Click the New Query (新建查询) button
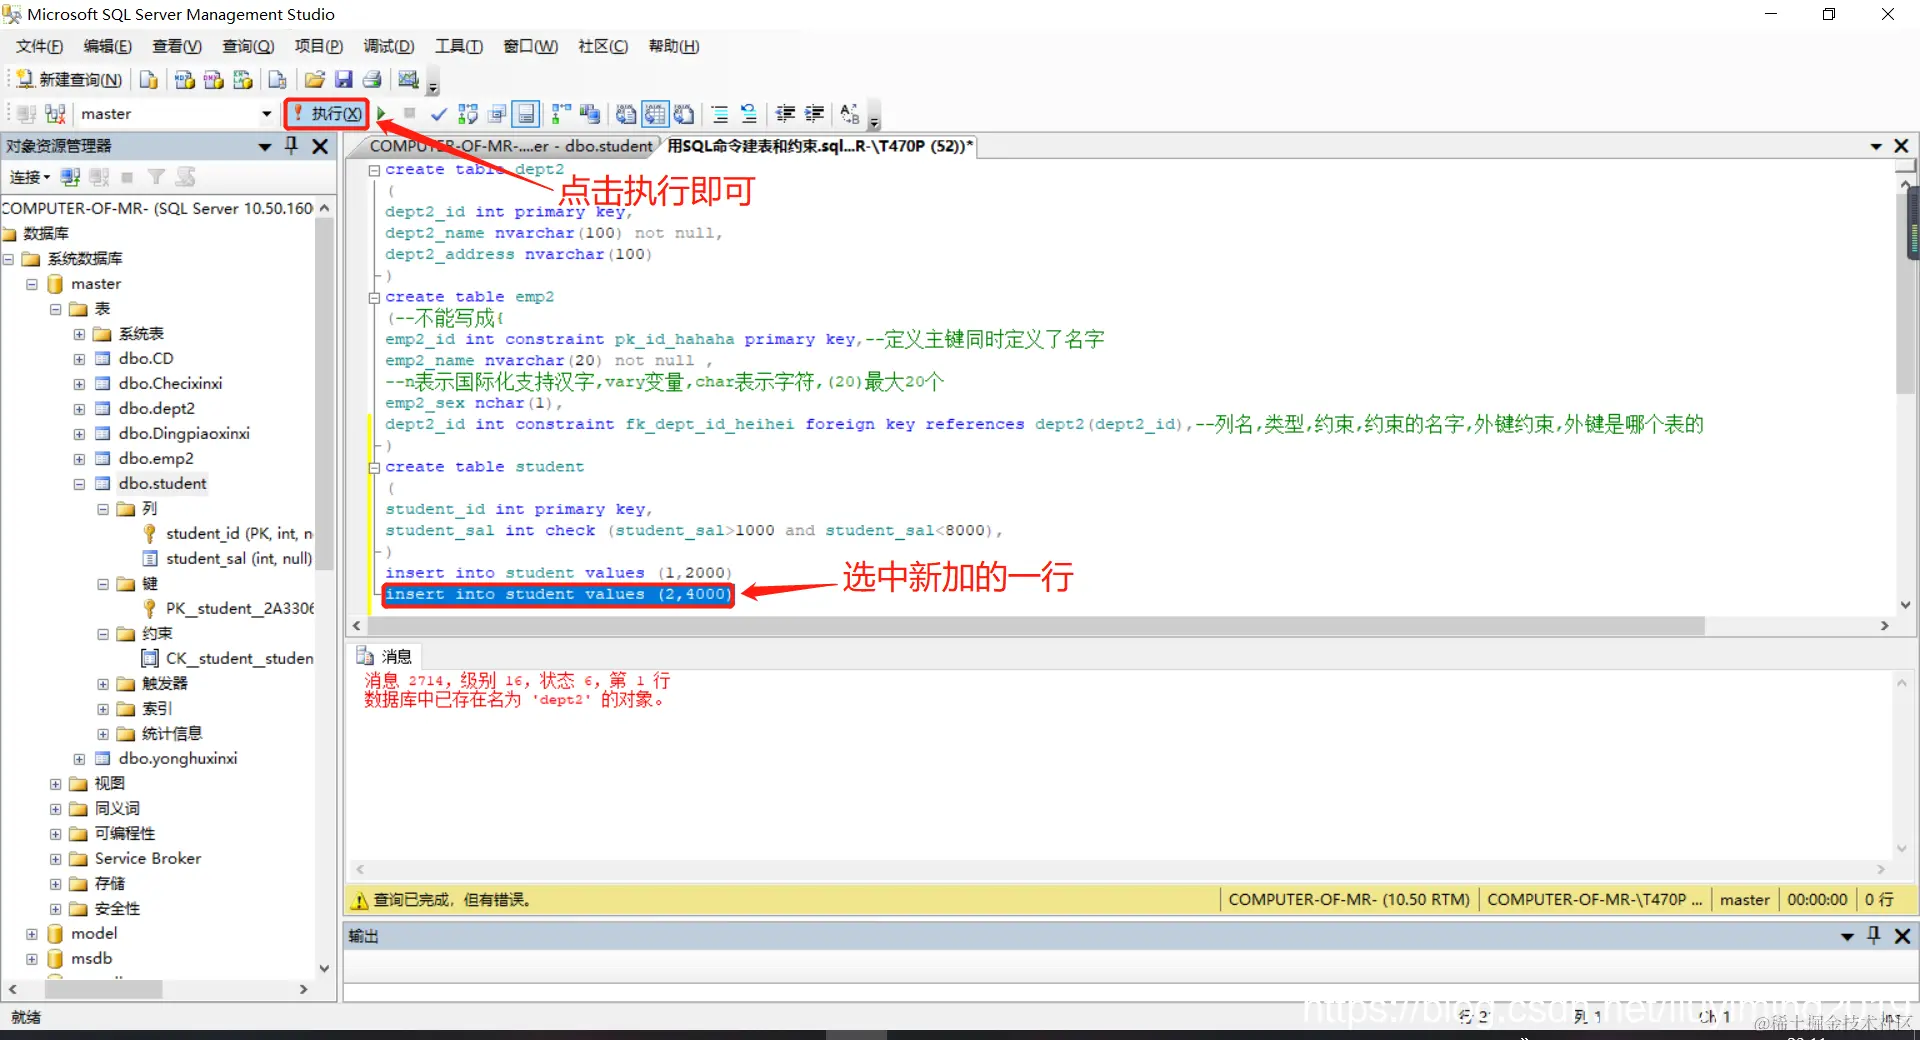Viewport: 1920px width, 1040px height. point(69,80)
